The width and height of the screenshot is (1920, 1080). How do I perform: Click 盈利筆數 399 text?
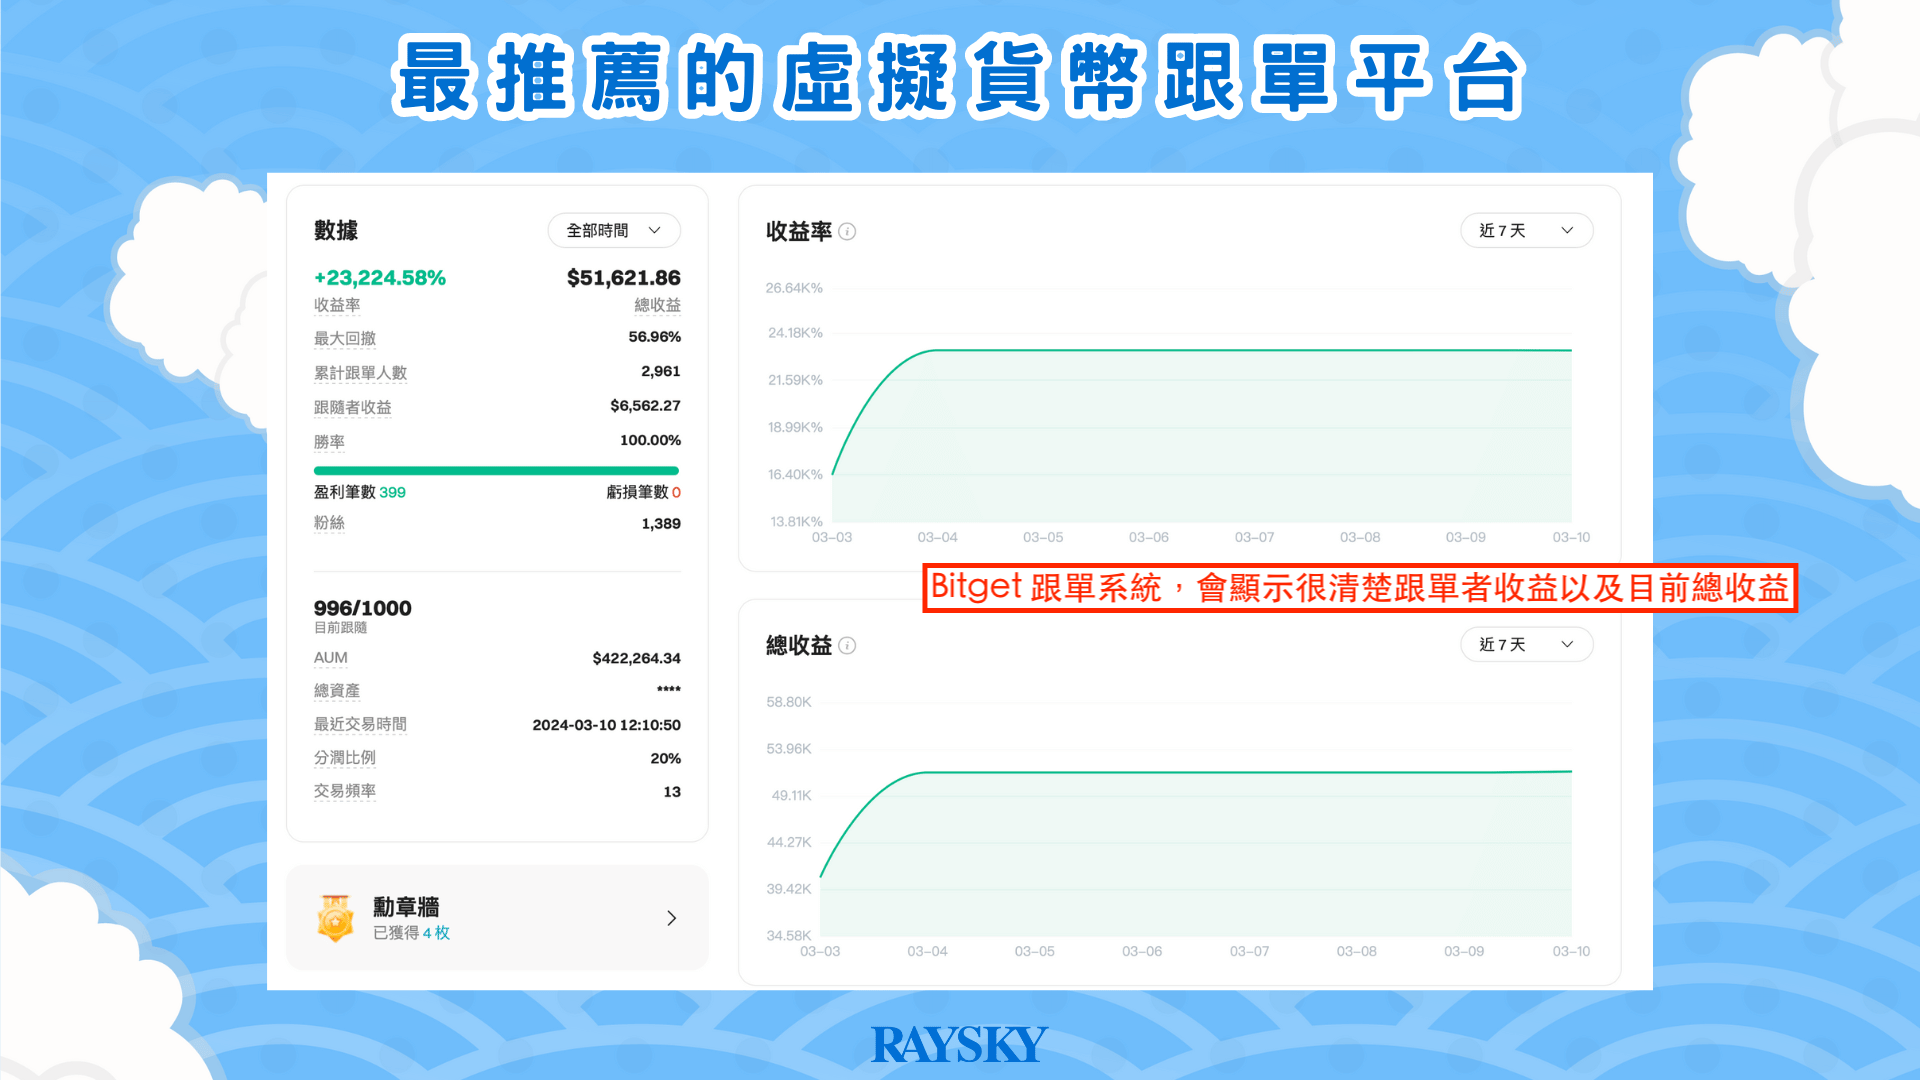pyautogui.click(x=360, y=492)
